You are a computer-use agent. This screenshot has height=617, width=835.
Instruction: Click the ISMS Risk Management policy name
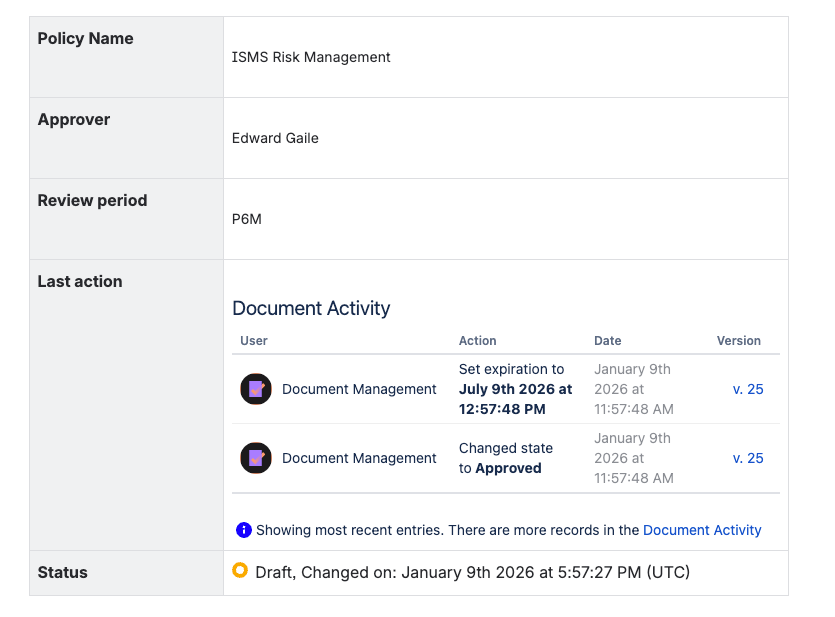(x=311, y=57)
